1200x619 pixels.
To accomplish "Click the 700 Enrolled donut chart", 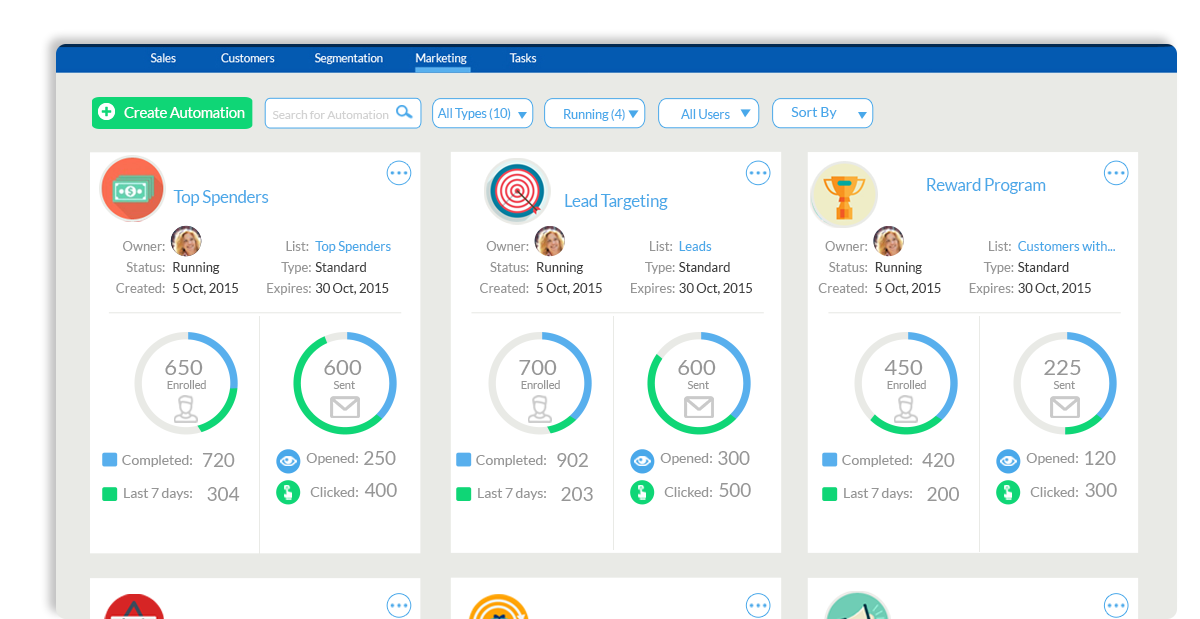I will (540, 383).
